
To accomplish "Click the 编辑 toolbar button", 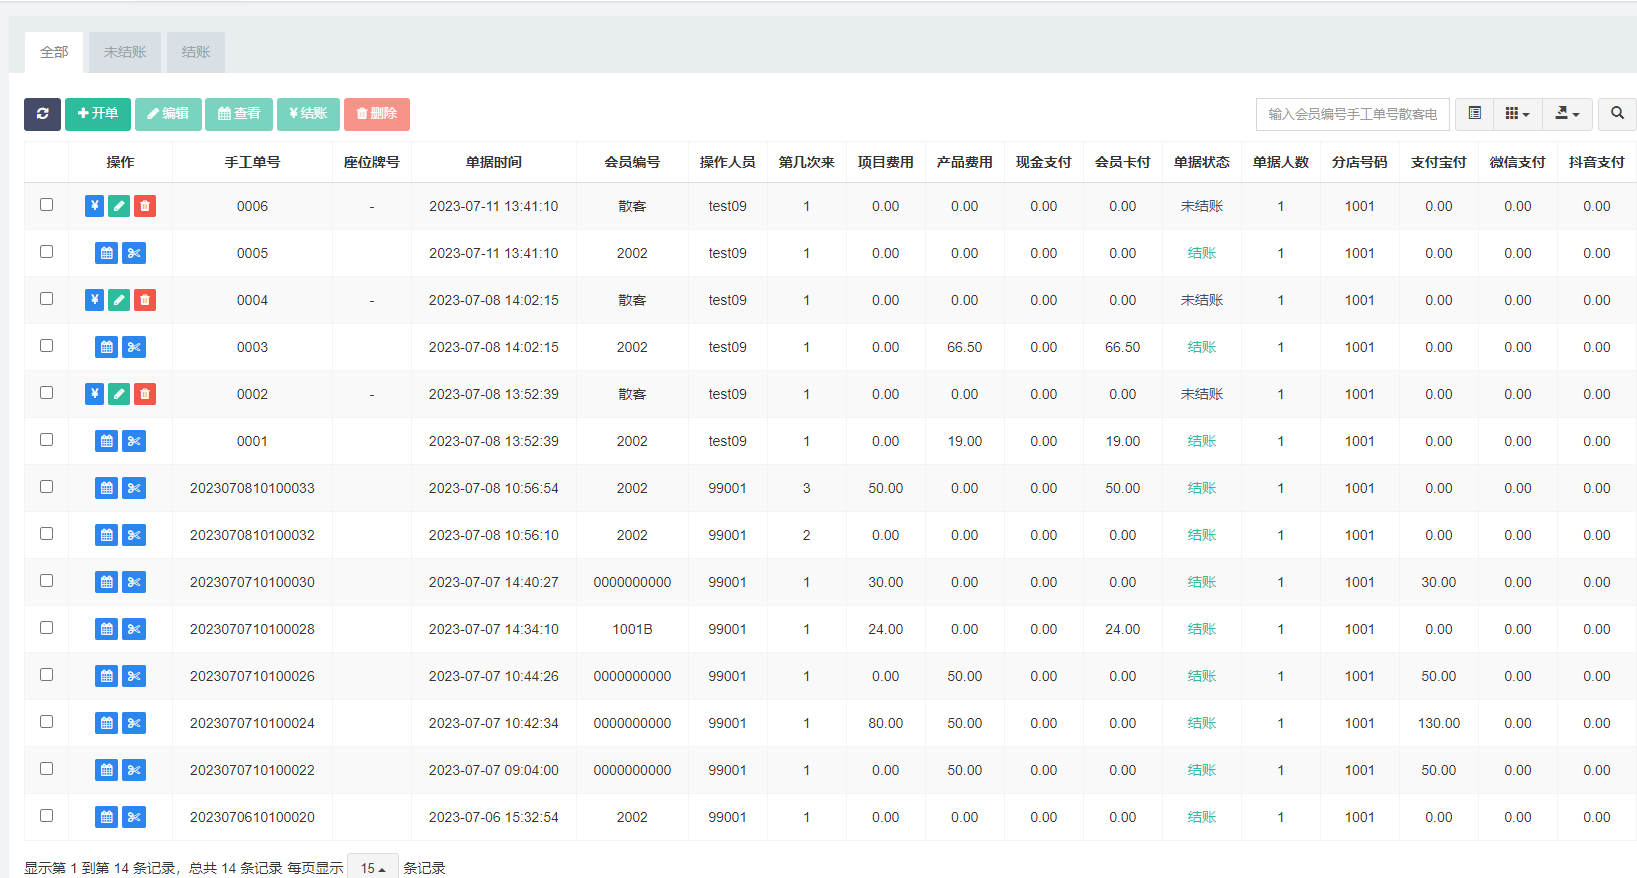I will point(168,114).
